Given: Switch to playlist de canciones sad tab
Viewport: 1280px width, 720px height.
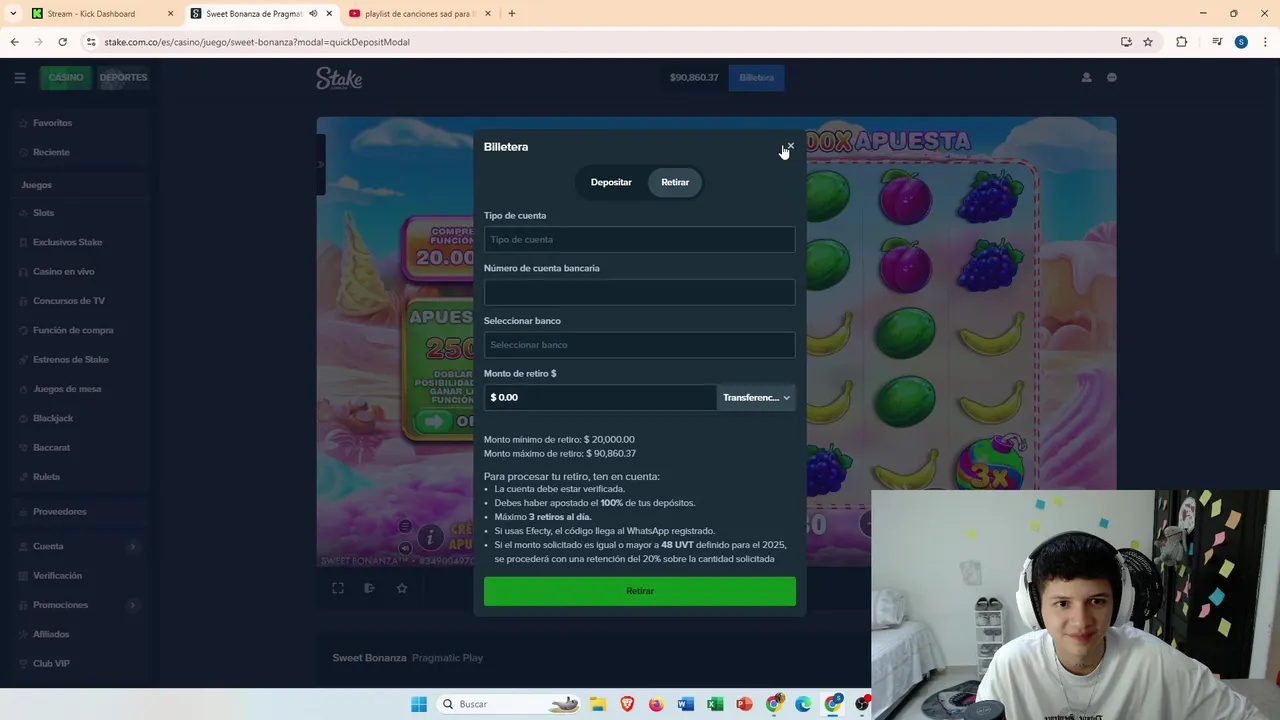Looking at the screenshot, I should click(x=418, y=14).
